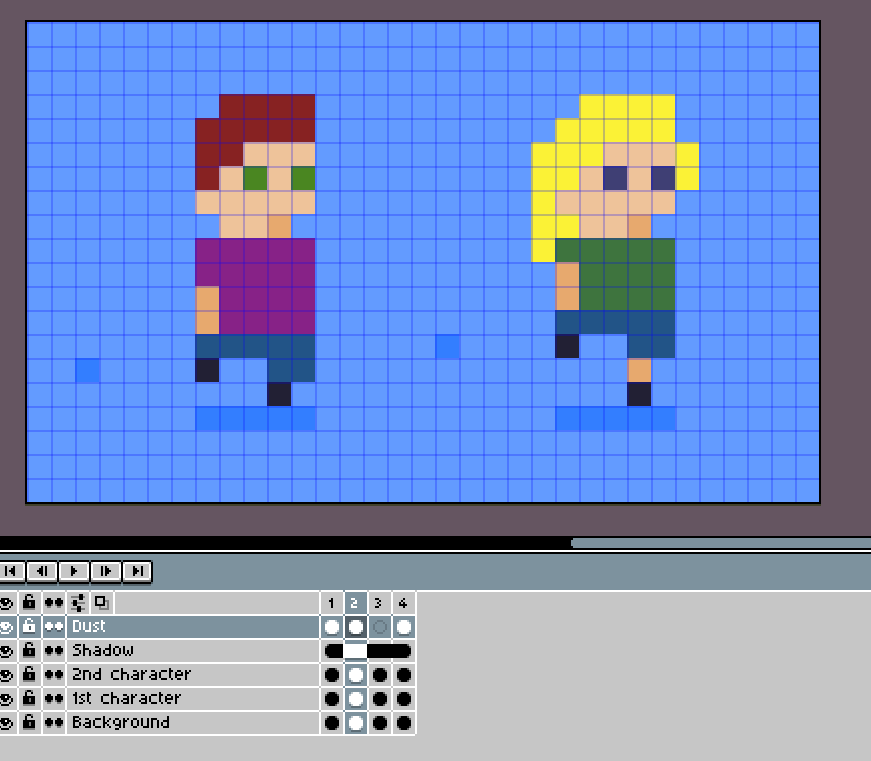Screen dimensions: 871x761
Task: Select the 2nd character layer
Action: click(x=193, y=674)
